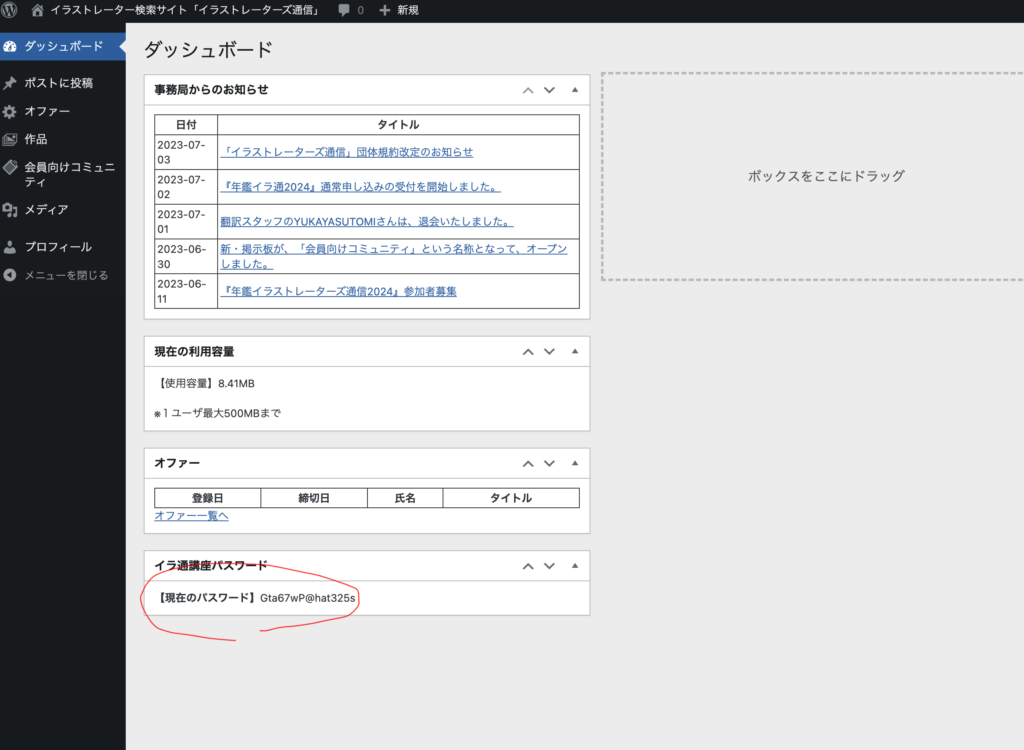Click site name イラストレーターズ通信 in admin bar

185,10
